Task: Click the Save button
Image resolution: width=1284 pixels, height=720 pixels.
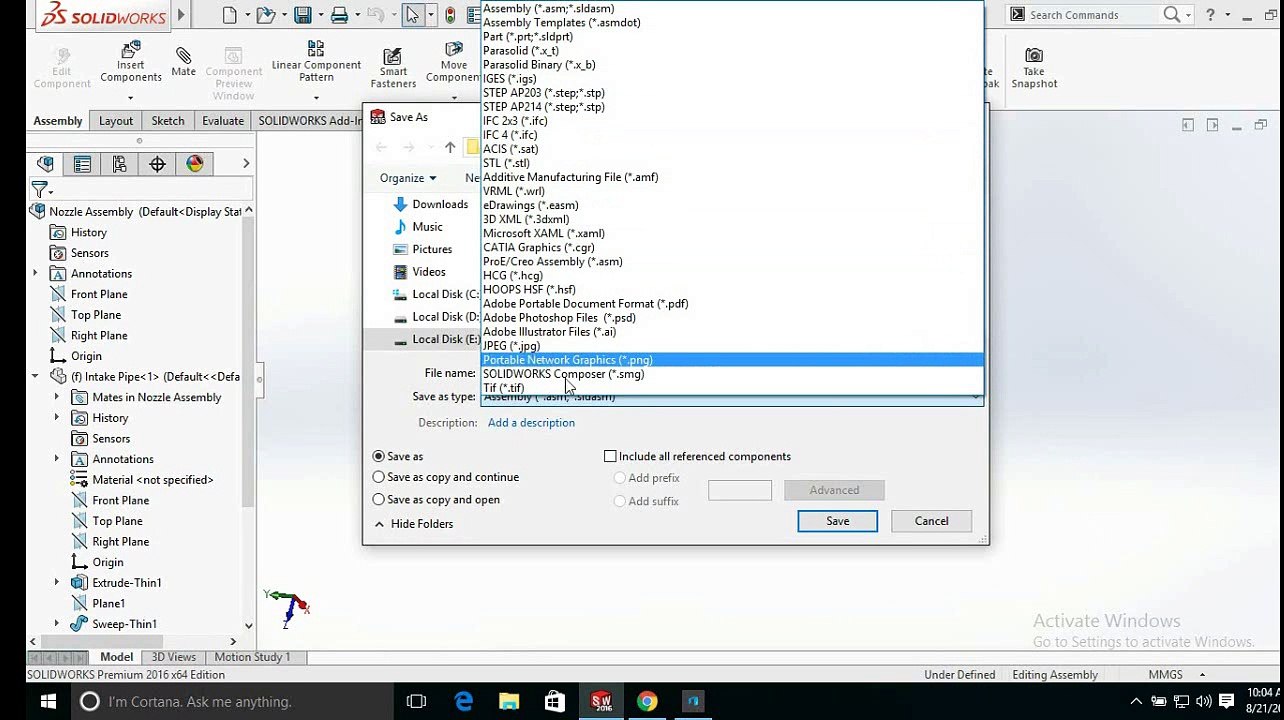Action: tap(837, 521)
